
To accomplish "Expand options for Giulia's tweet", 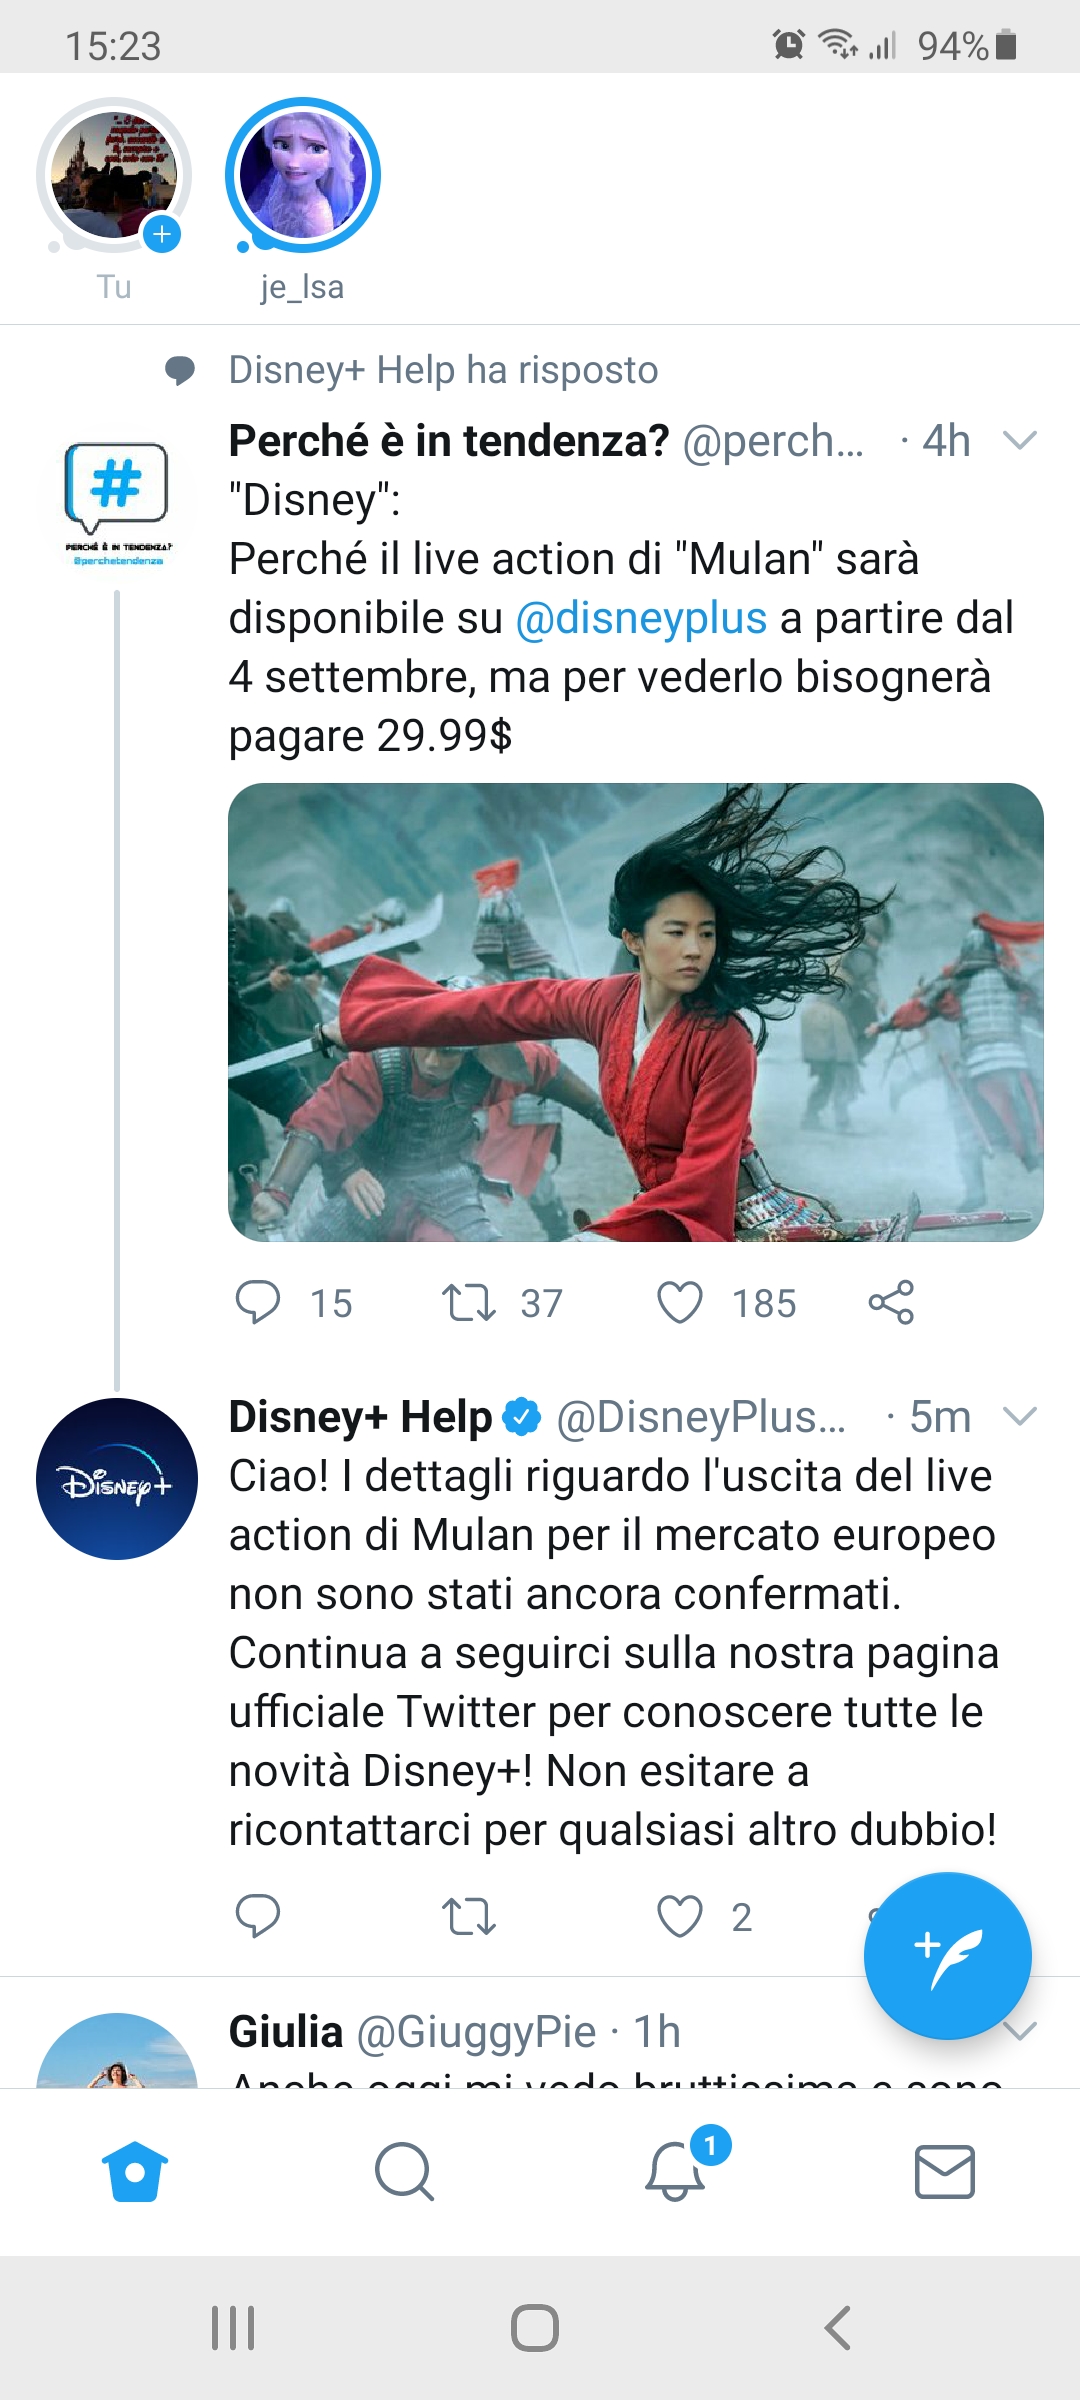I will pyautogui.click(x=1020, y=2030).
